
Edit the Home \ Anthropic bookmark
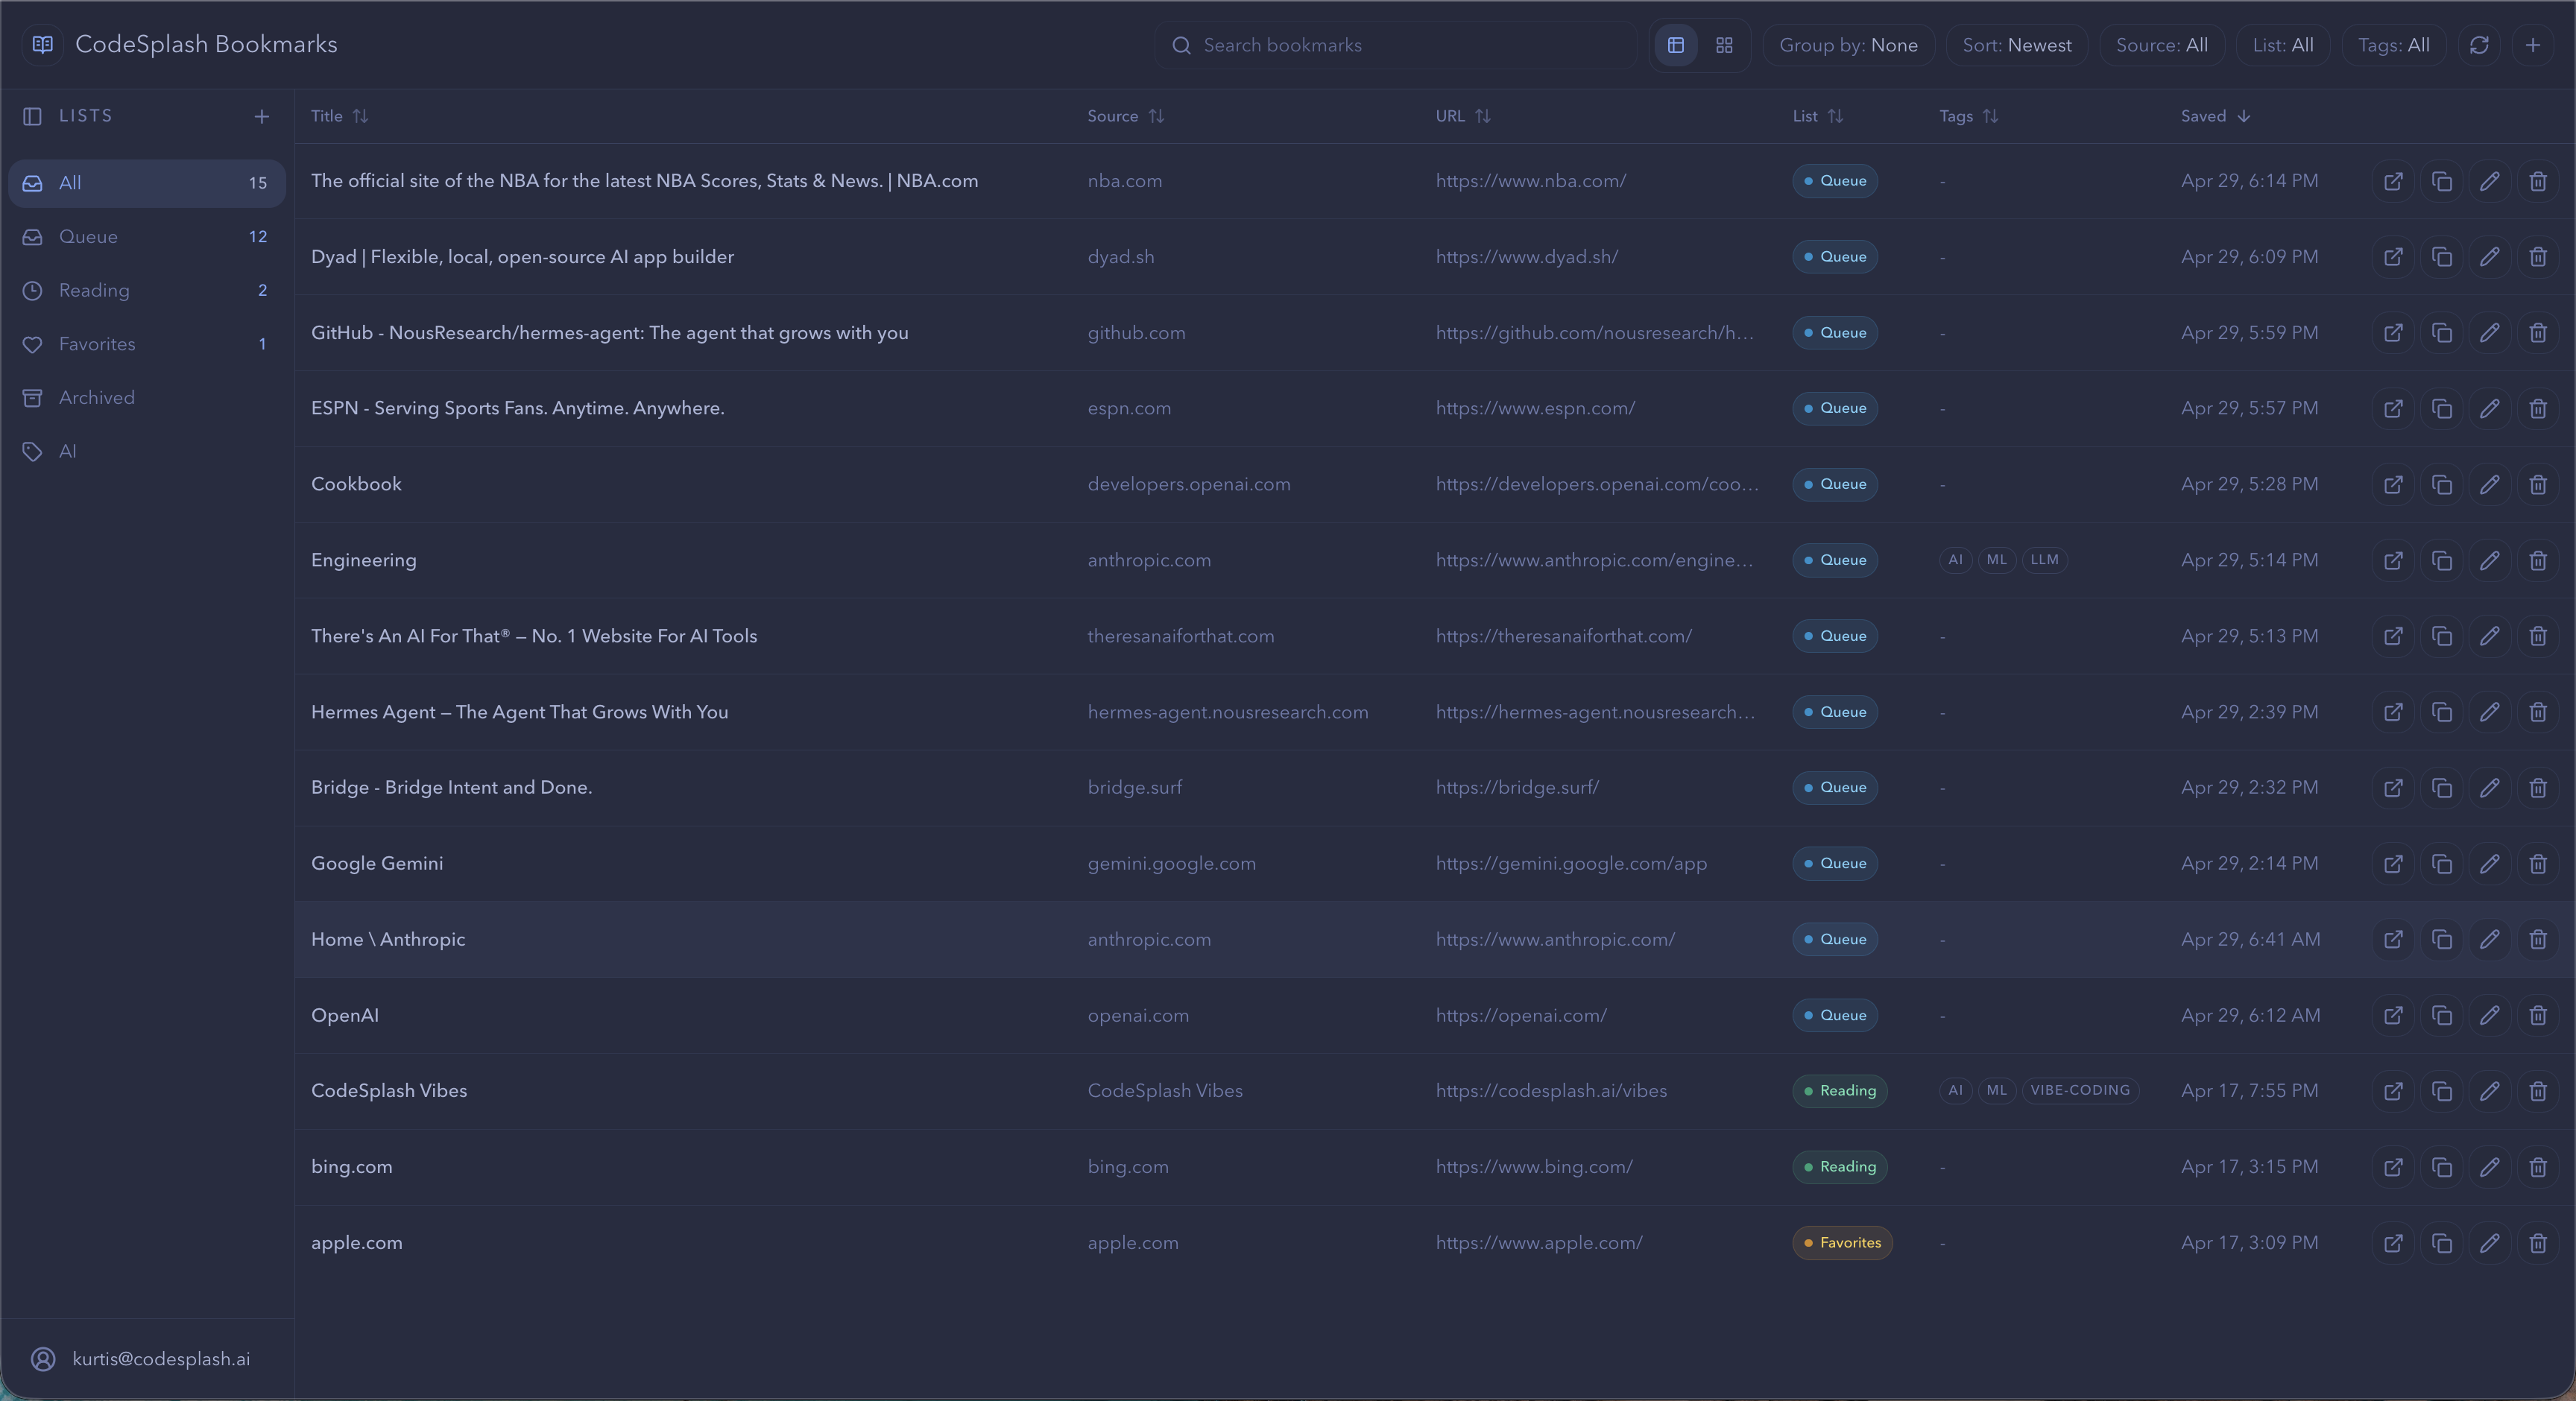pos(2489,939)
